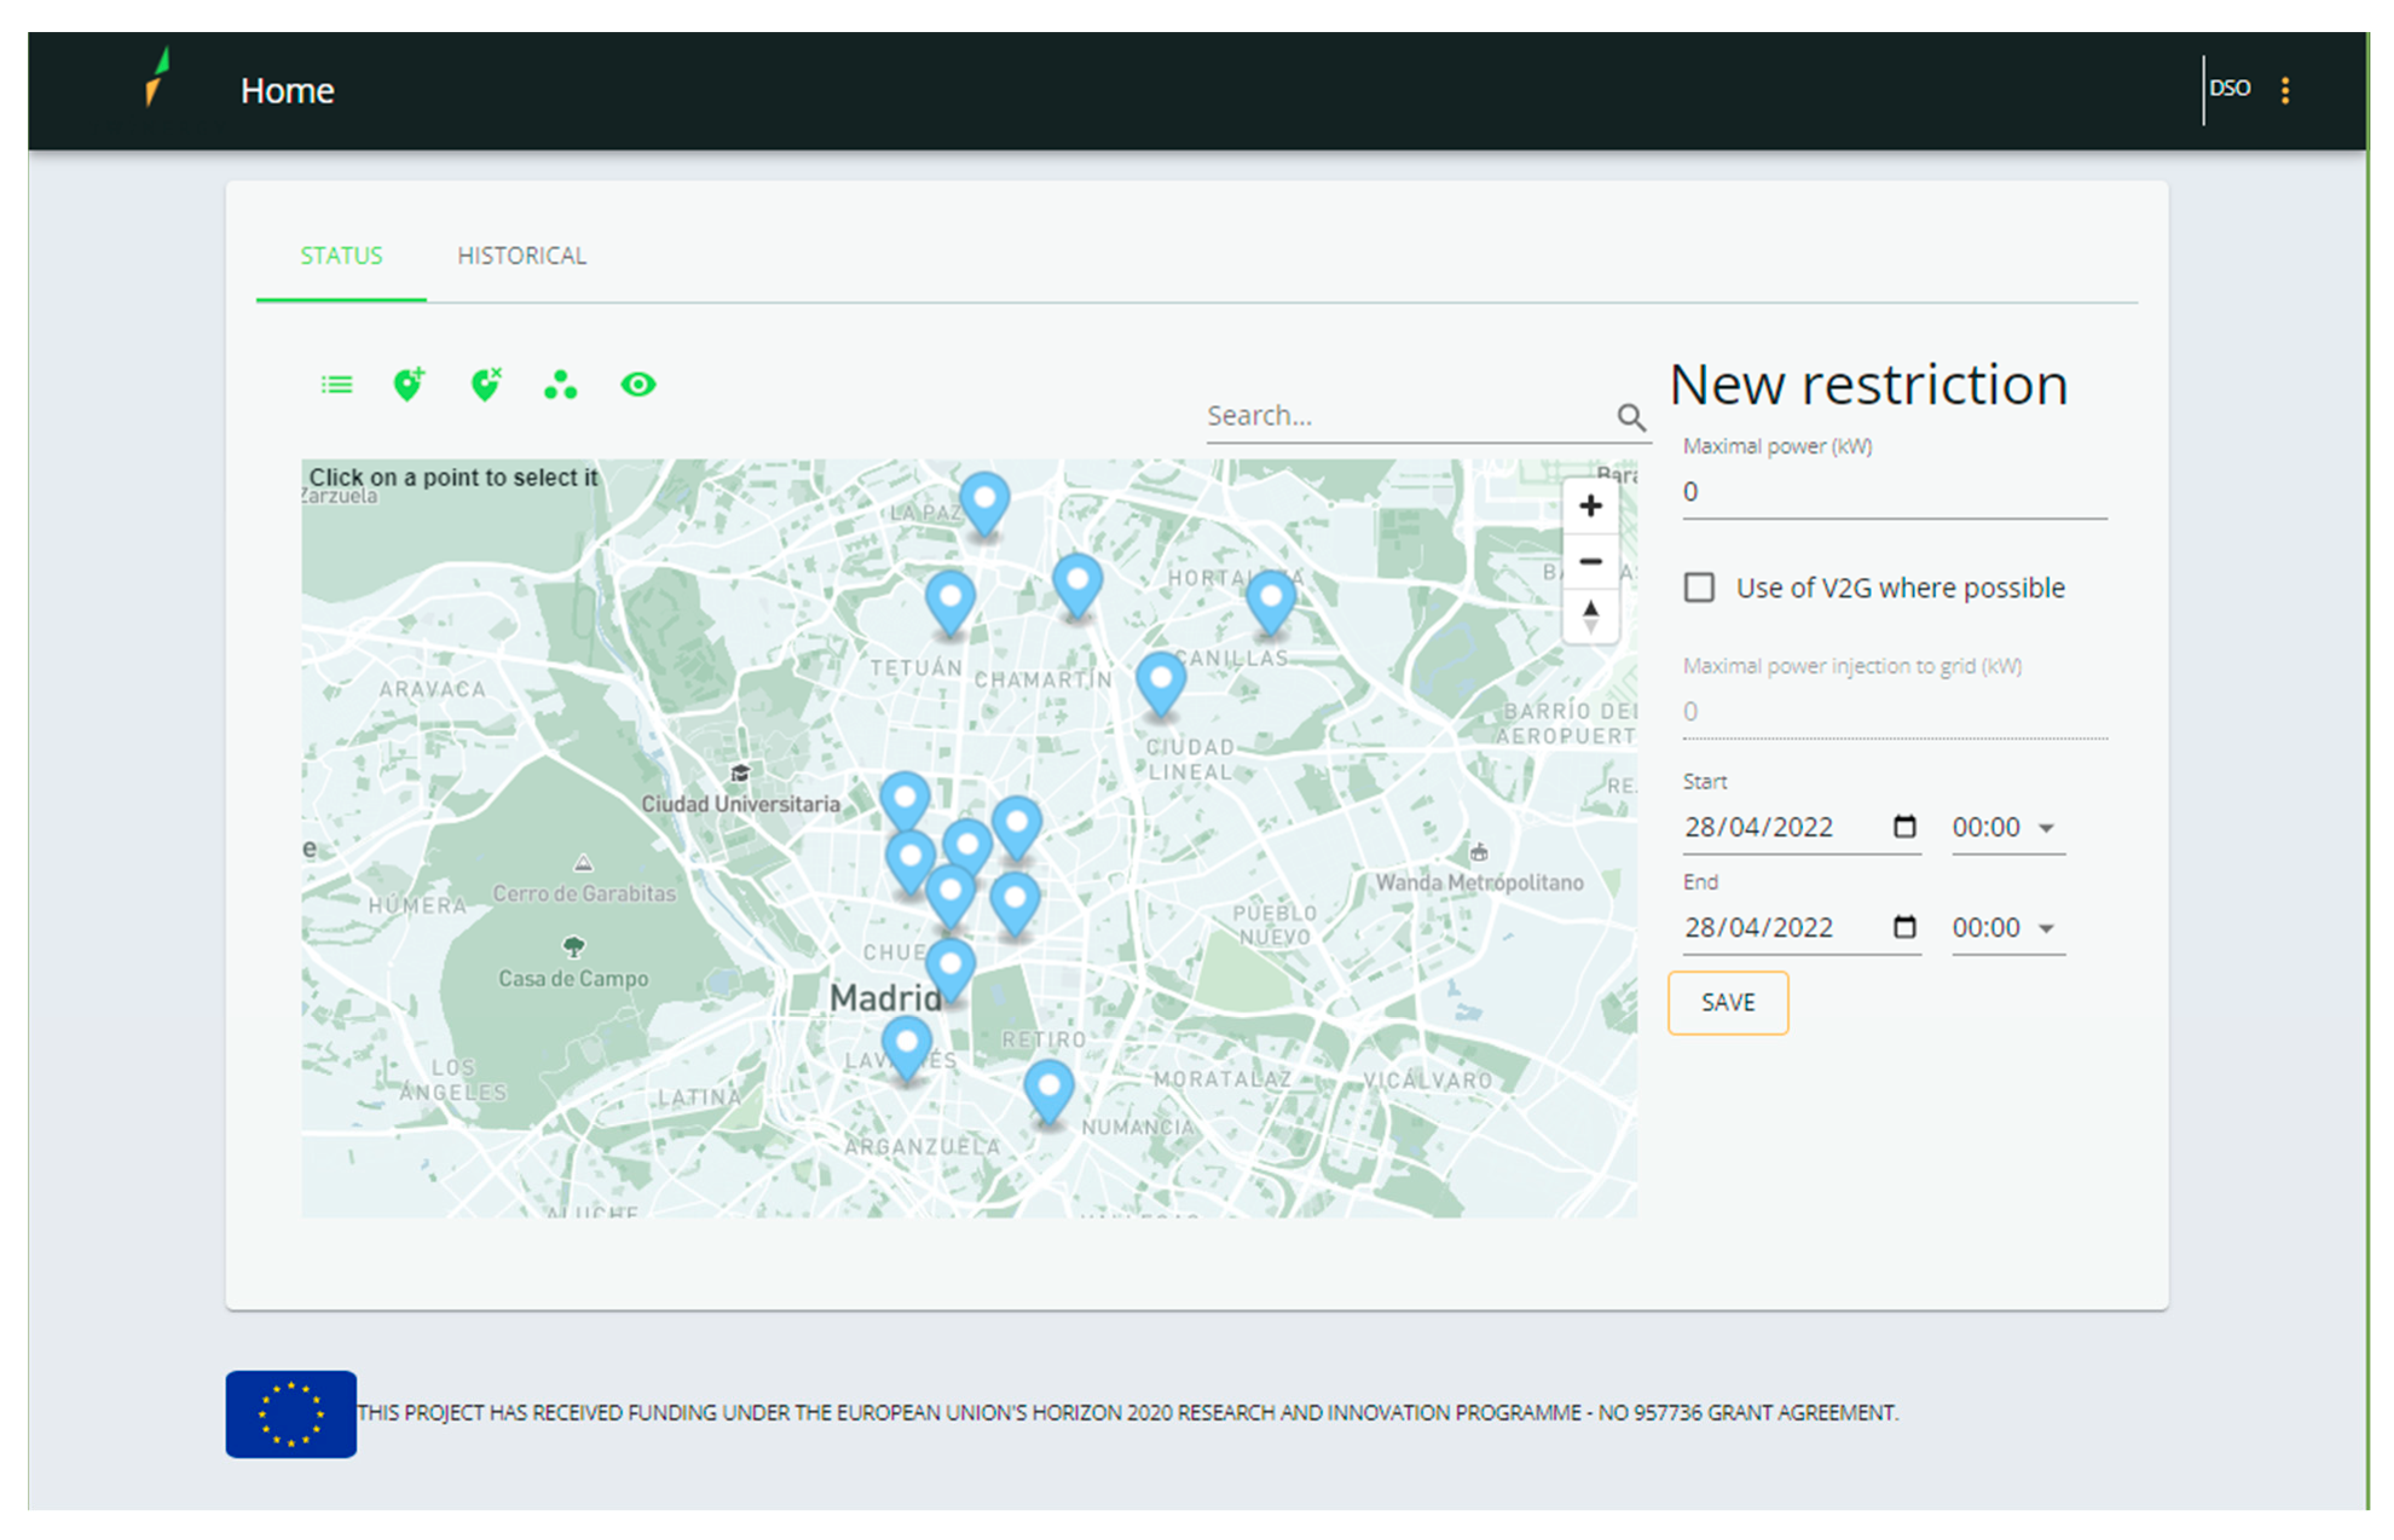
Task: Select the map pin near La Paz
Action: [984, 500]
